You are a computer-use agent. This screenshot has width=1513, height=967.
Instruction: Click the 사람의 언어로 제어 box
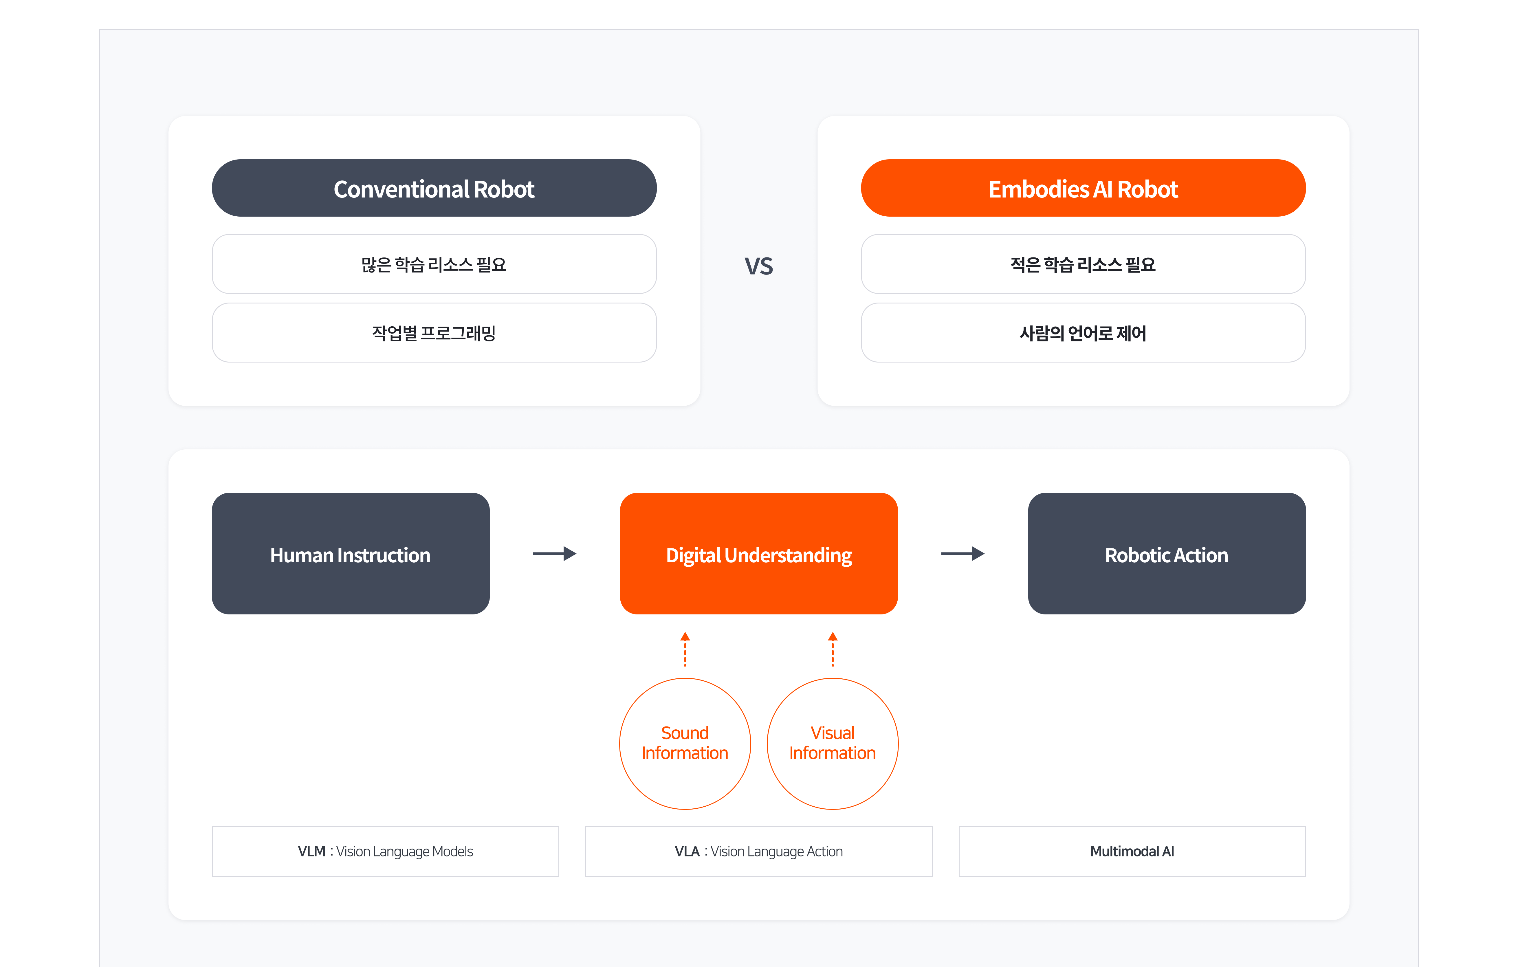click(x=1083, y=333)
